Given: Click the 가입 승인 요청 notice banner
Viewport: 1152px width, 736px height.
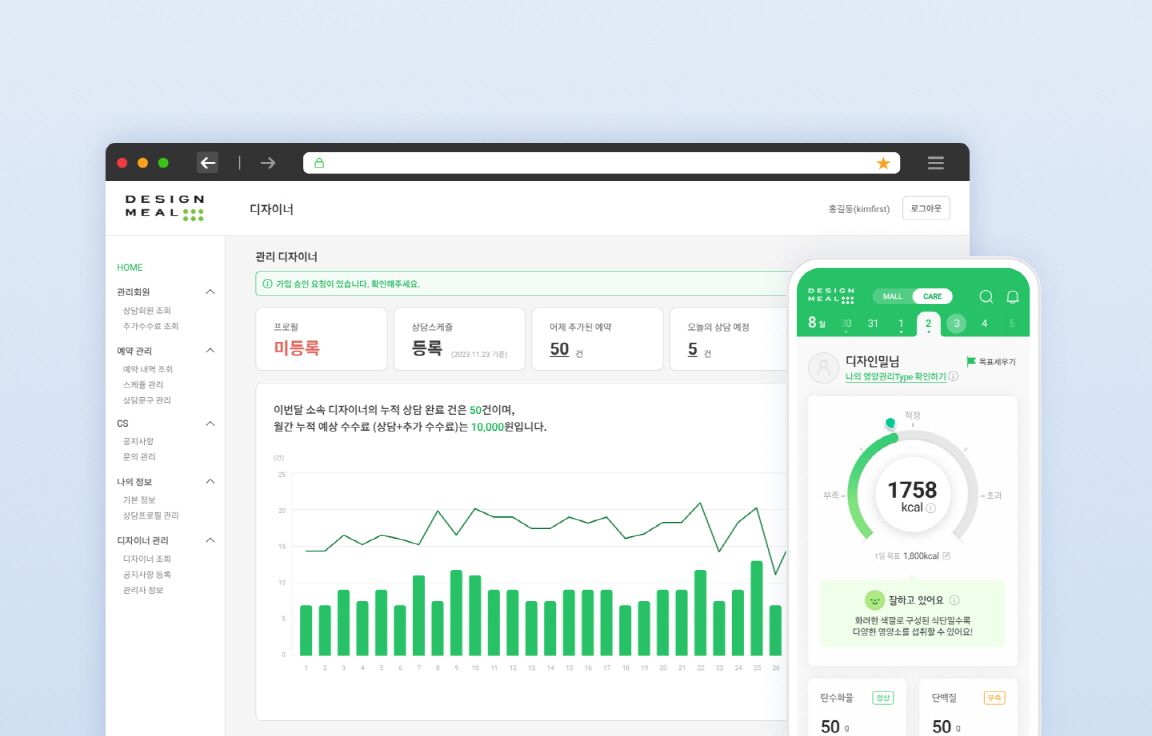Looking at the screenshot, I should click(523, 284).
